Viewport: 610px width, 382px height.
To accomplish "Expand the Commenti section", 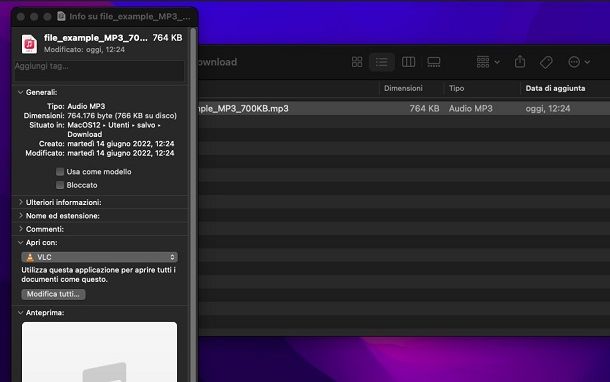I will tap(20, 229).
